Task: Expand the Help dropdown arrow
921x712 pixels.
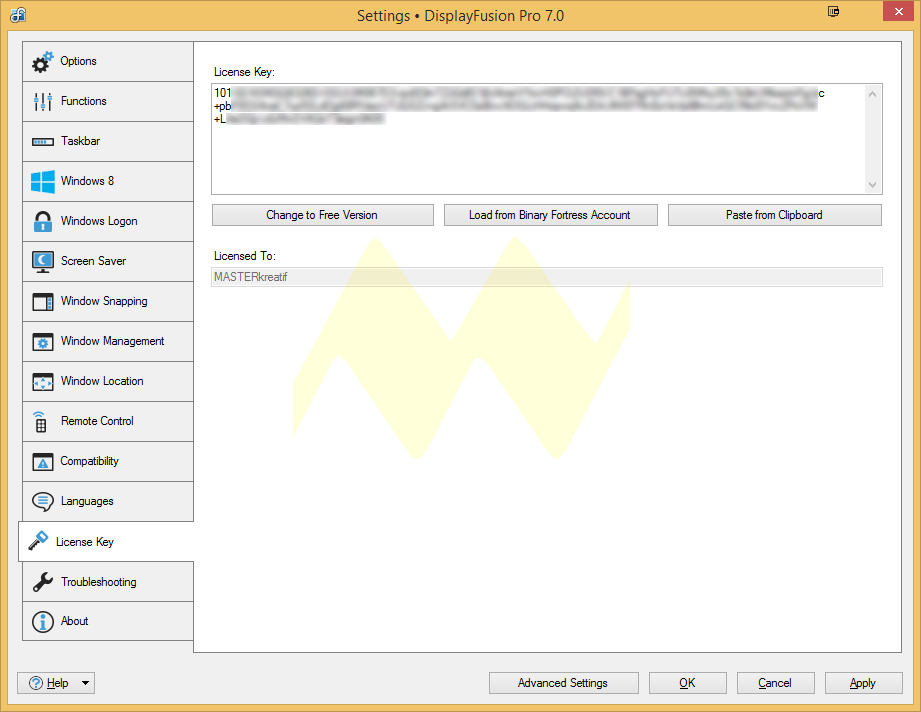Action: pyautogui.click(x=85, y=683)
